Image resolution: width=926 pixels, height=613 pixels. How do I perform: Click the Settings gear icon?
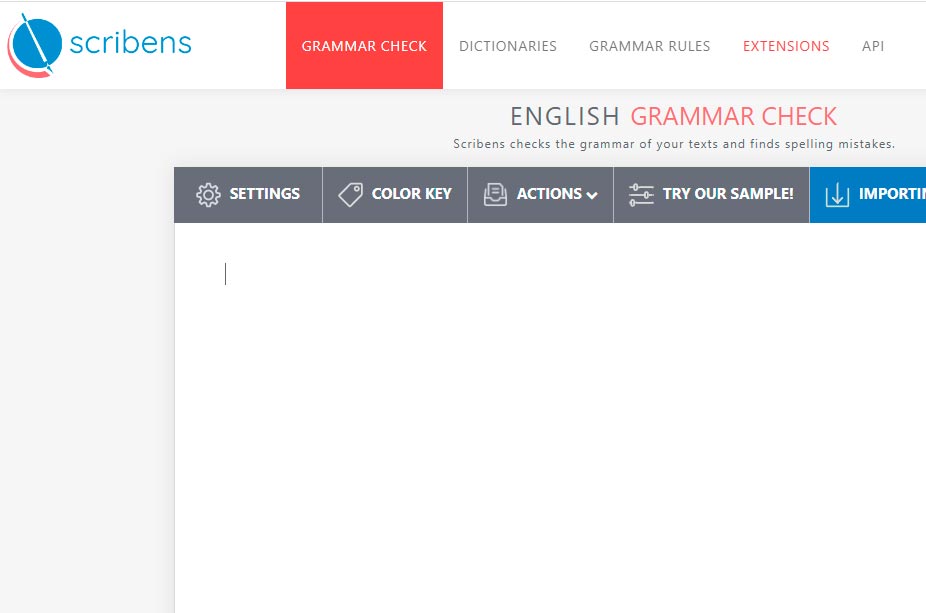(208, 194)
